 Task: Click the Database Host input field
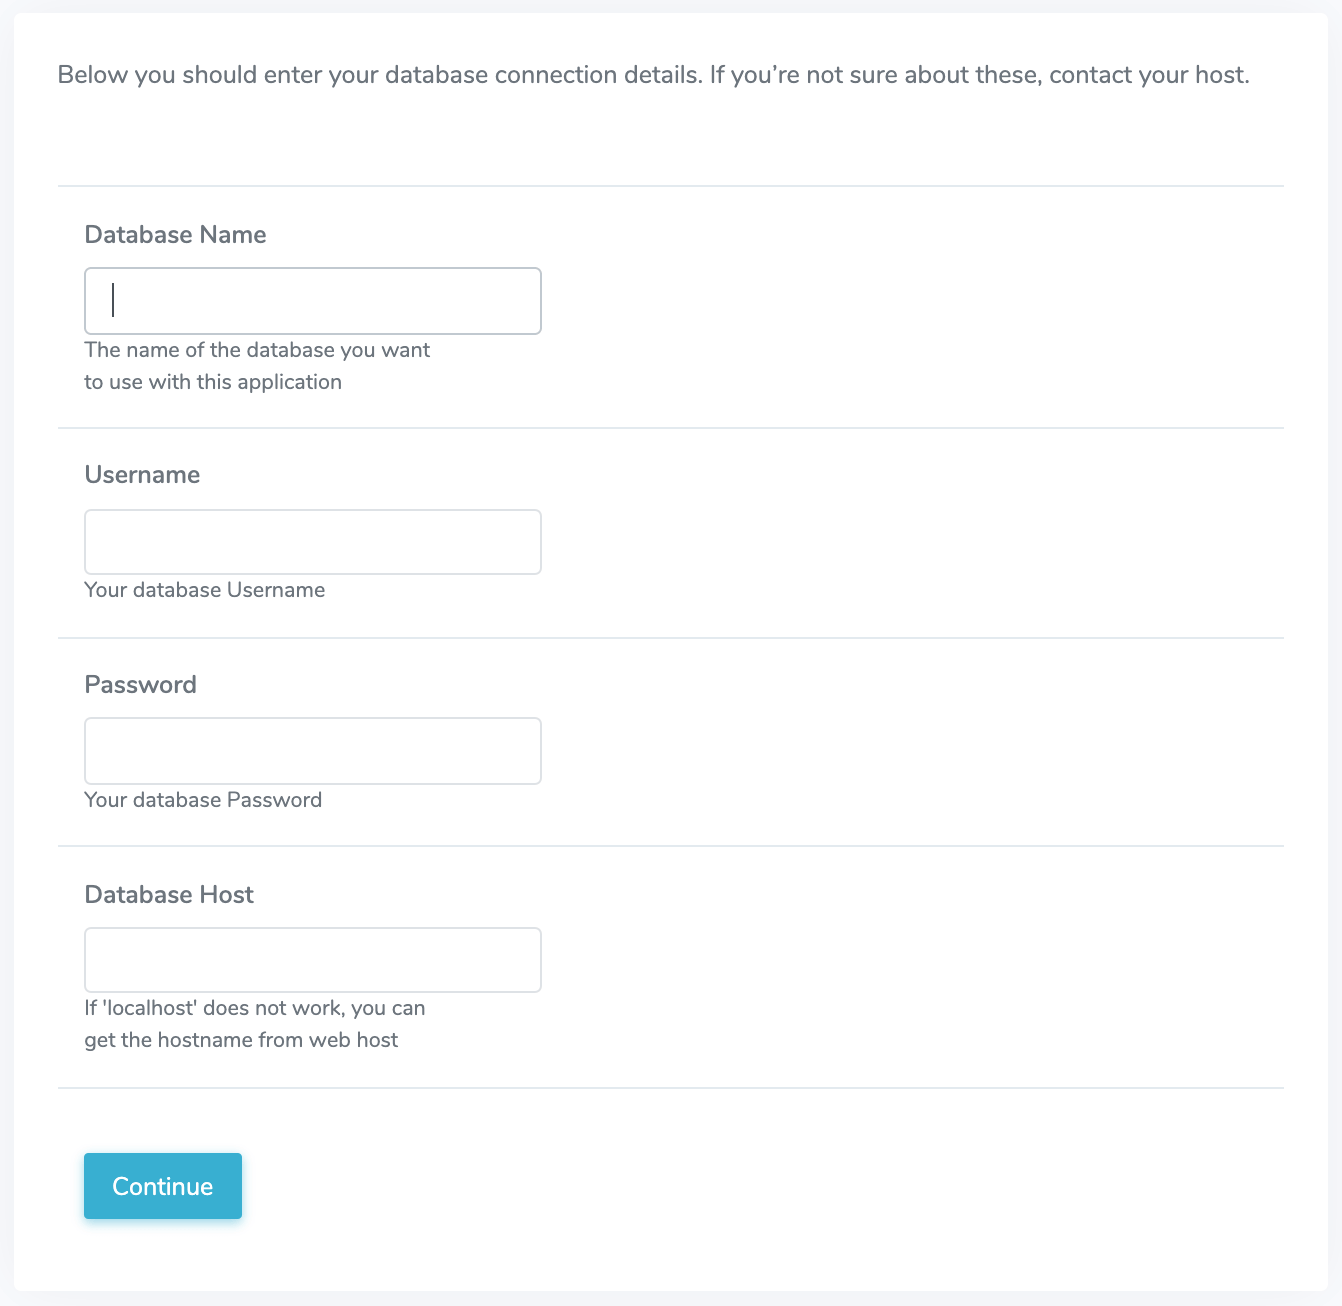pyautogui.click(x=312, y=959)
